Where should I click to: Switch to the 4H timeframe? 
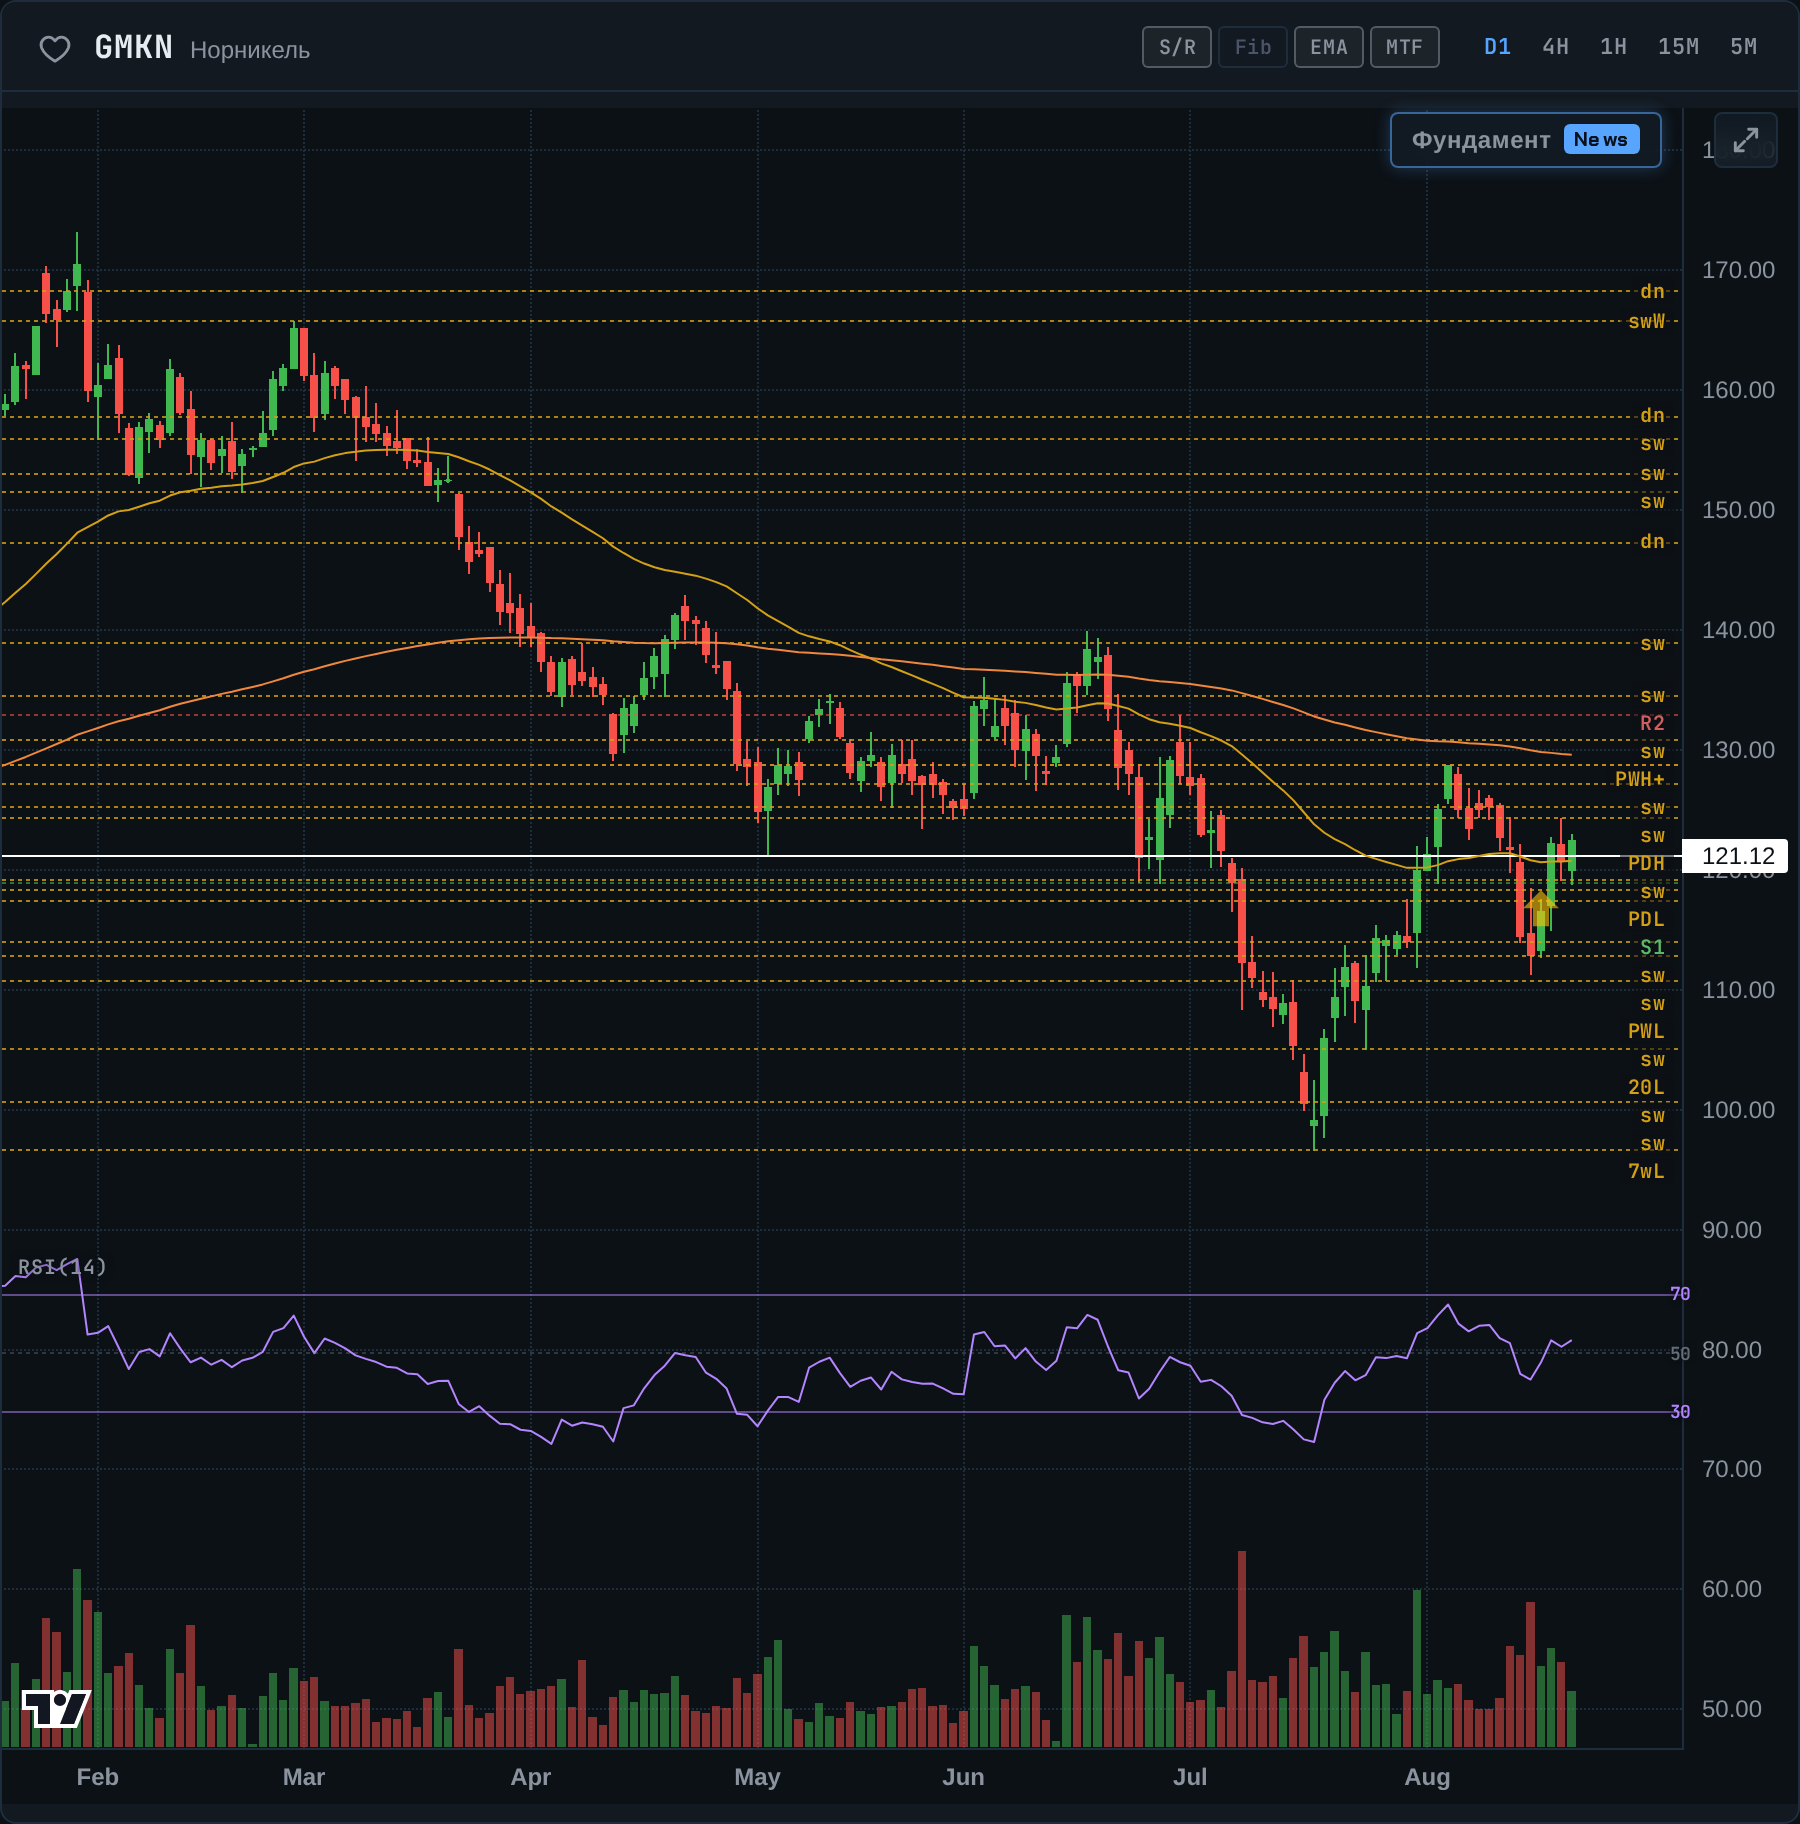(1555, 47)
